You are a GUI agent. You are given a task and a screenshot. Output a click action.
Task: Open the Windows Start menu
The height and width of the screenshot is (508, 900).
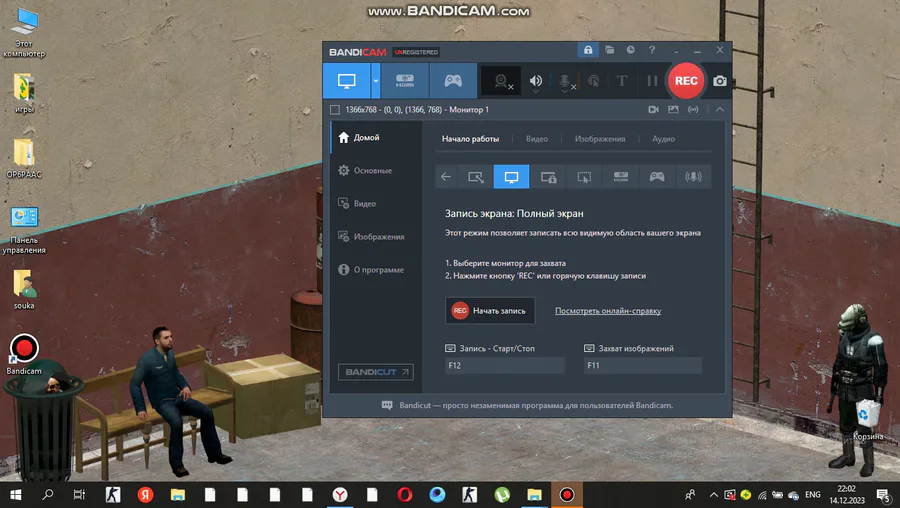[15, 494]
